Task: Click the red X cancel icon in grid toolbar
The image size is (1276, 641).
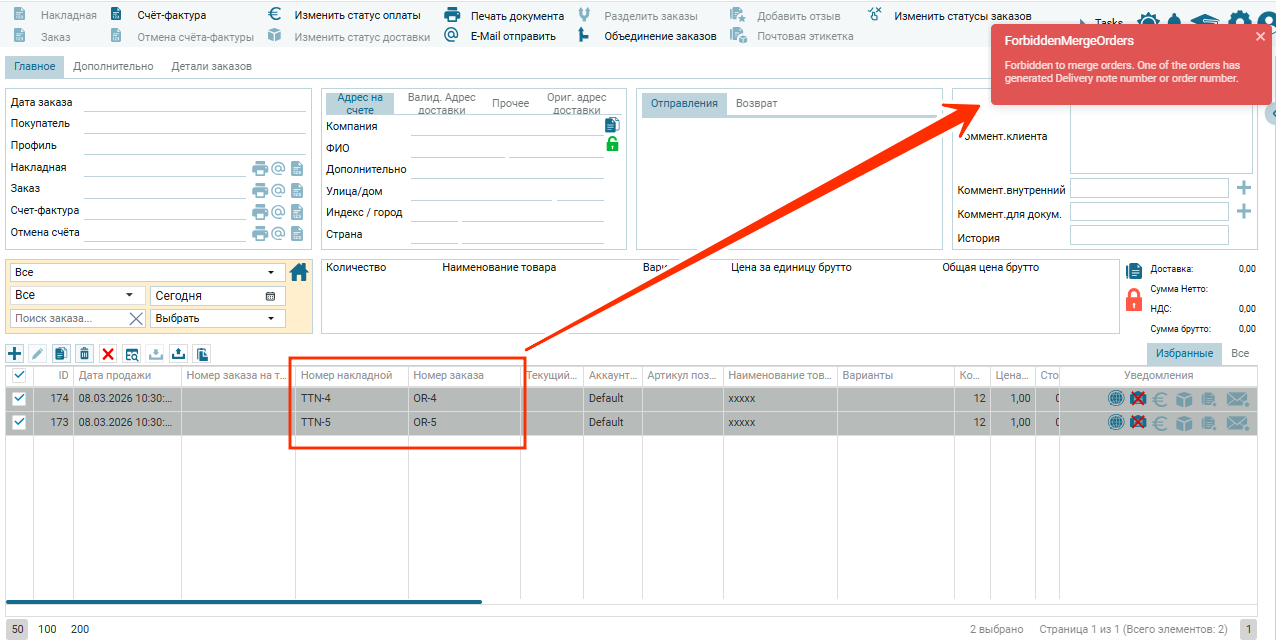Action: coord(108,354)
